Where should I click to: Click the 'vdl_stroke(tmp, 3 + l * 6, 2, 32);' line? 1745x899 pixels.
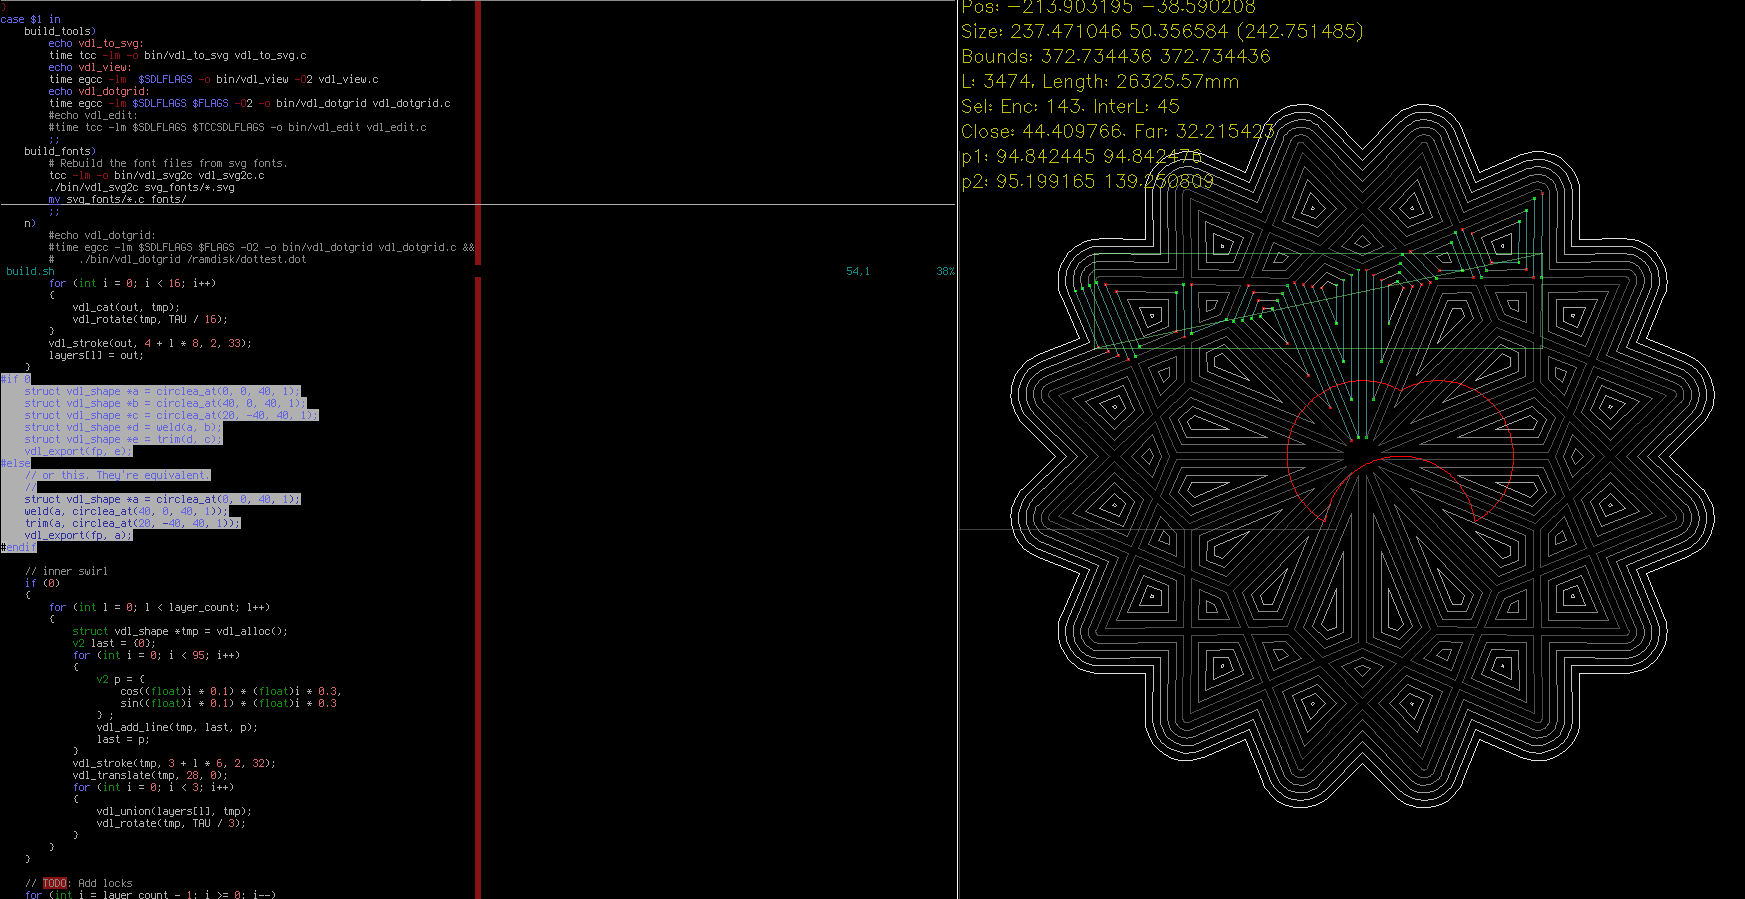pyautogui.click(x=175, y=763)
